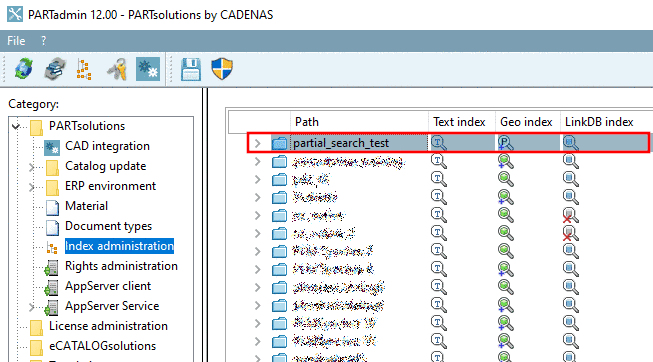The width and height of the screenshot is (653, 362).
Task: Select Index administration in category tree
Action: click(119, 246)
